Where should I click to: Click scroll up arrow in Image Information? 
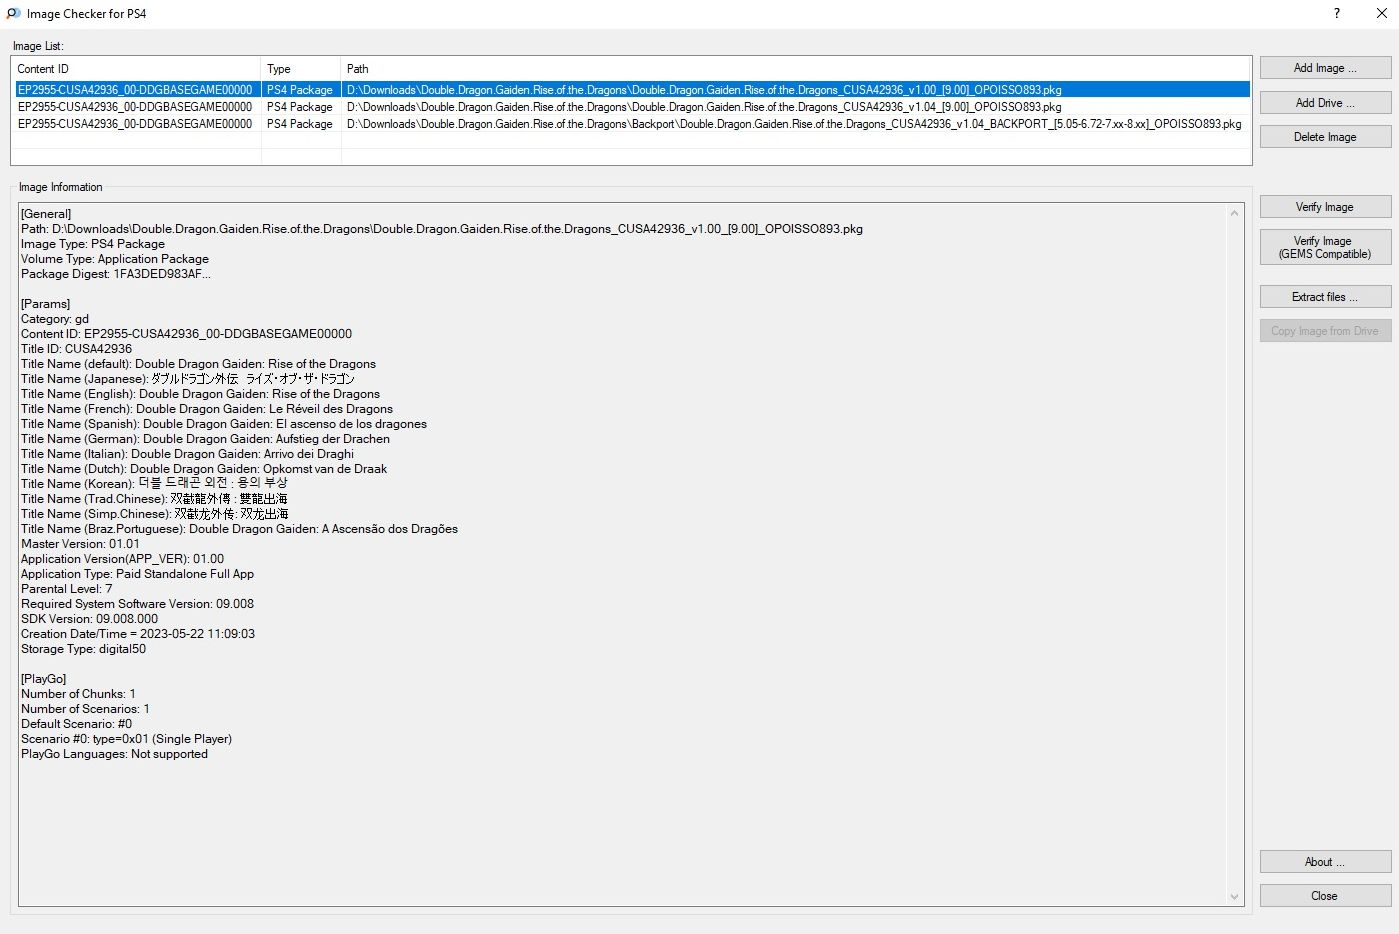tap(1234, 213)
